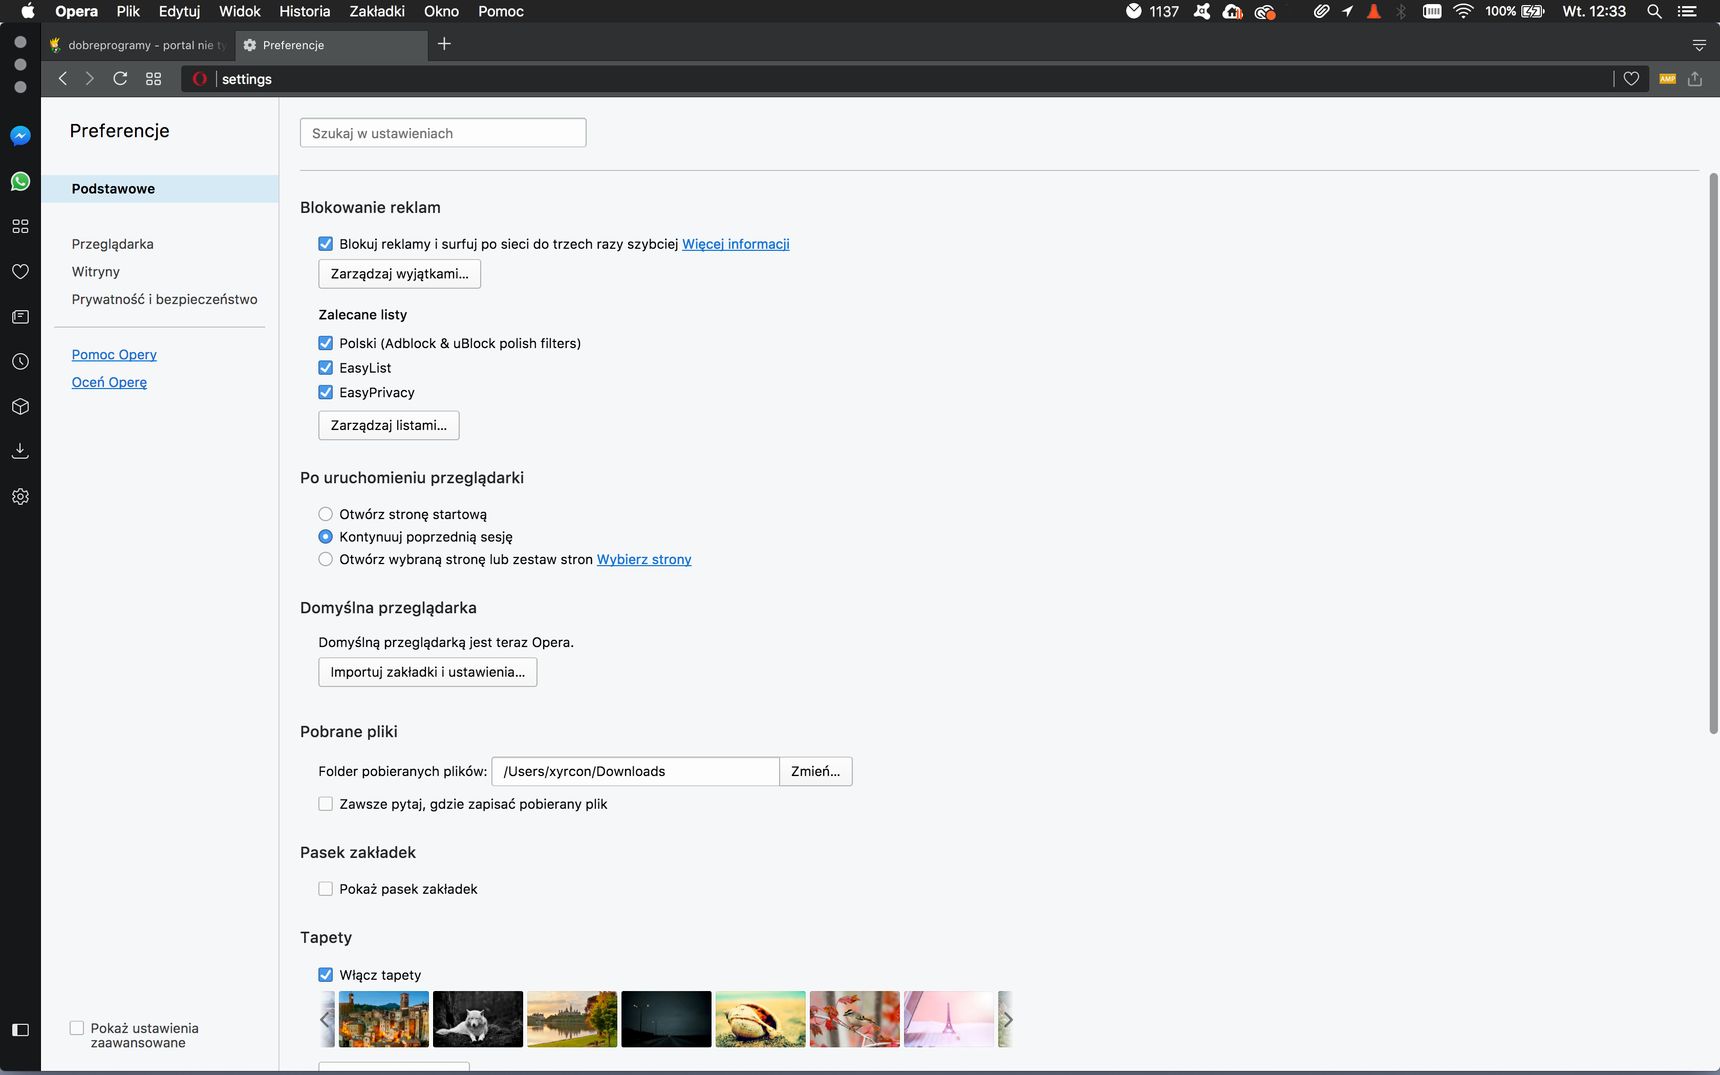This screenshot has height=1075, width=1720.
Task: Enable Pokaż ustawienia zaawansowane checkbox
Action: coord(77,1028)
